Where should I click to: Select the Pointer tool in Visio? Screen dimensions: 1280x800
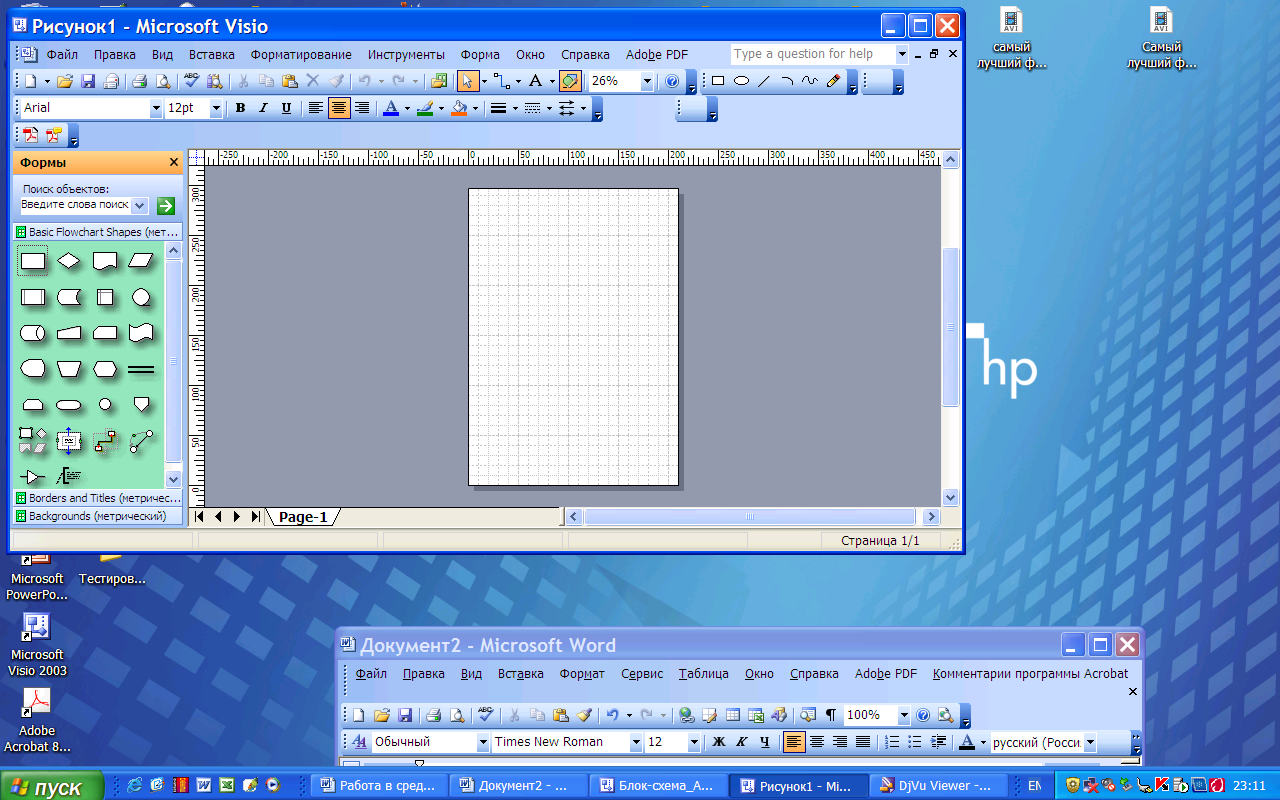coord(466,81)
